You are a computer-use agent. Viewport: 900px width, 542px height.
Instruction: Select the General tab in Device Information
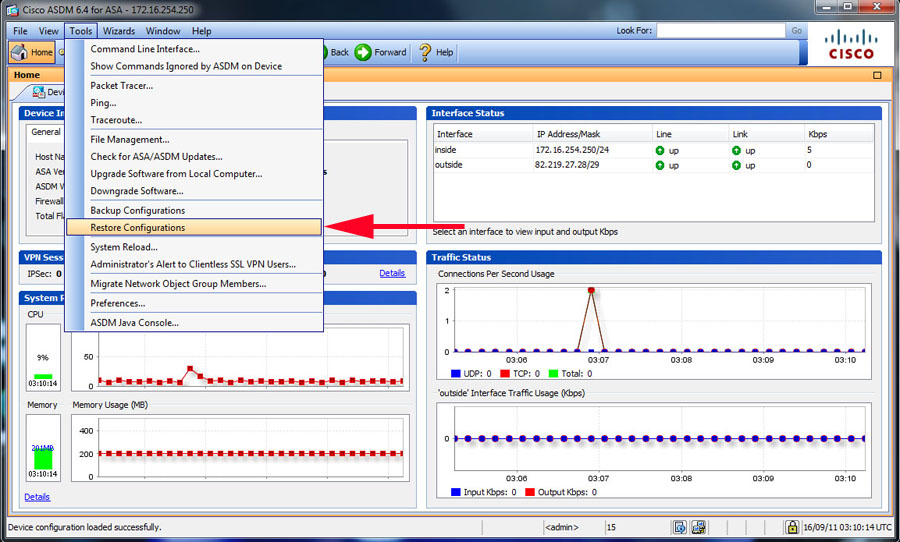click(46, 132)
